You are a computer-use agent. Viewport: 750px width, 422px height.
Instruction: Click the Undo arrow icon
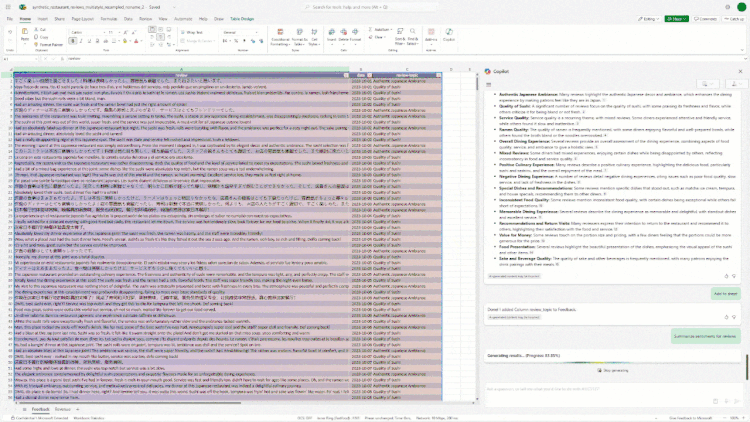click(x=10, y=33)
